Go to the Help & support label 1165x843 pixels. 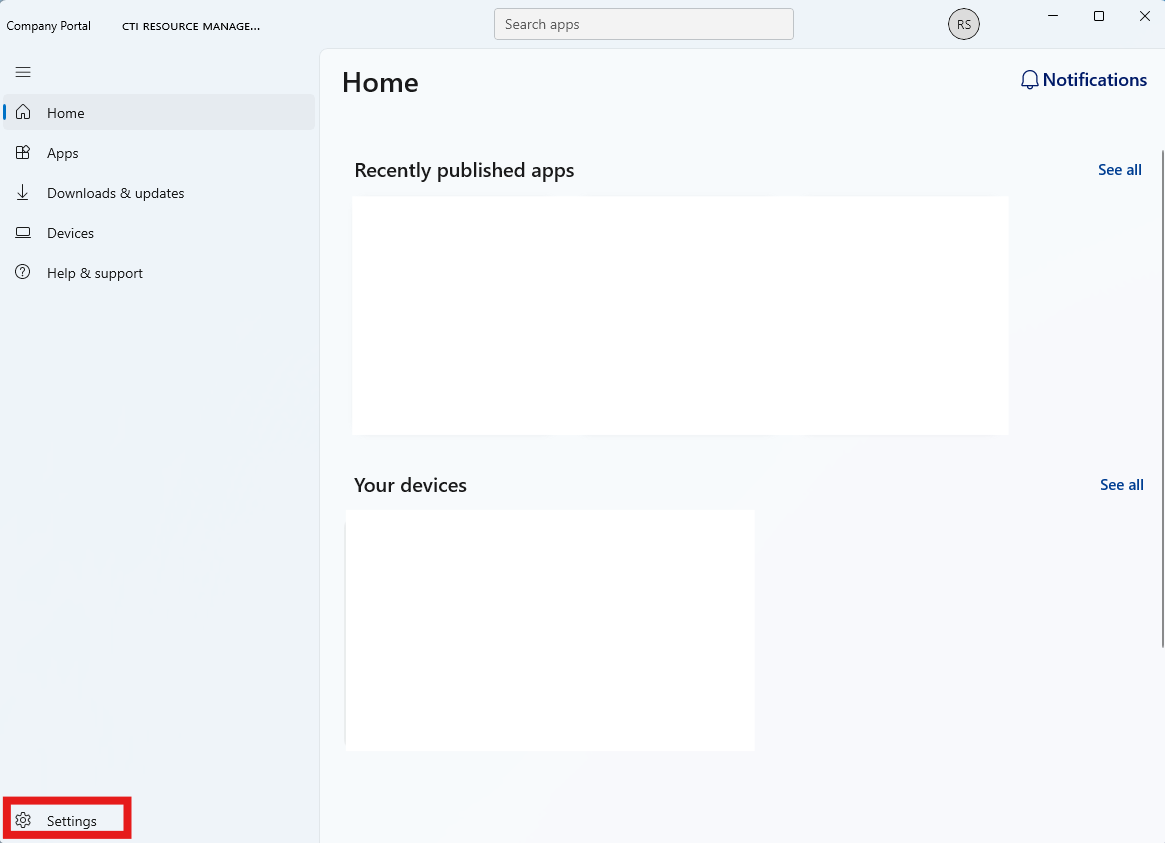point(95,273)
